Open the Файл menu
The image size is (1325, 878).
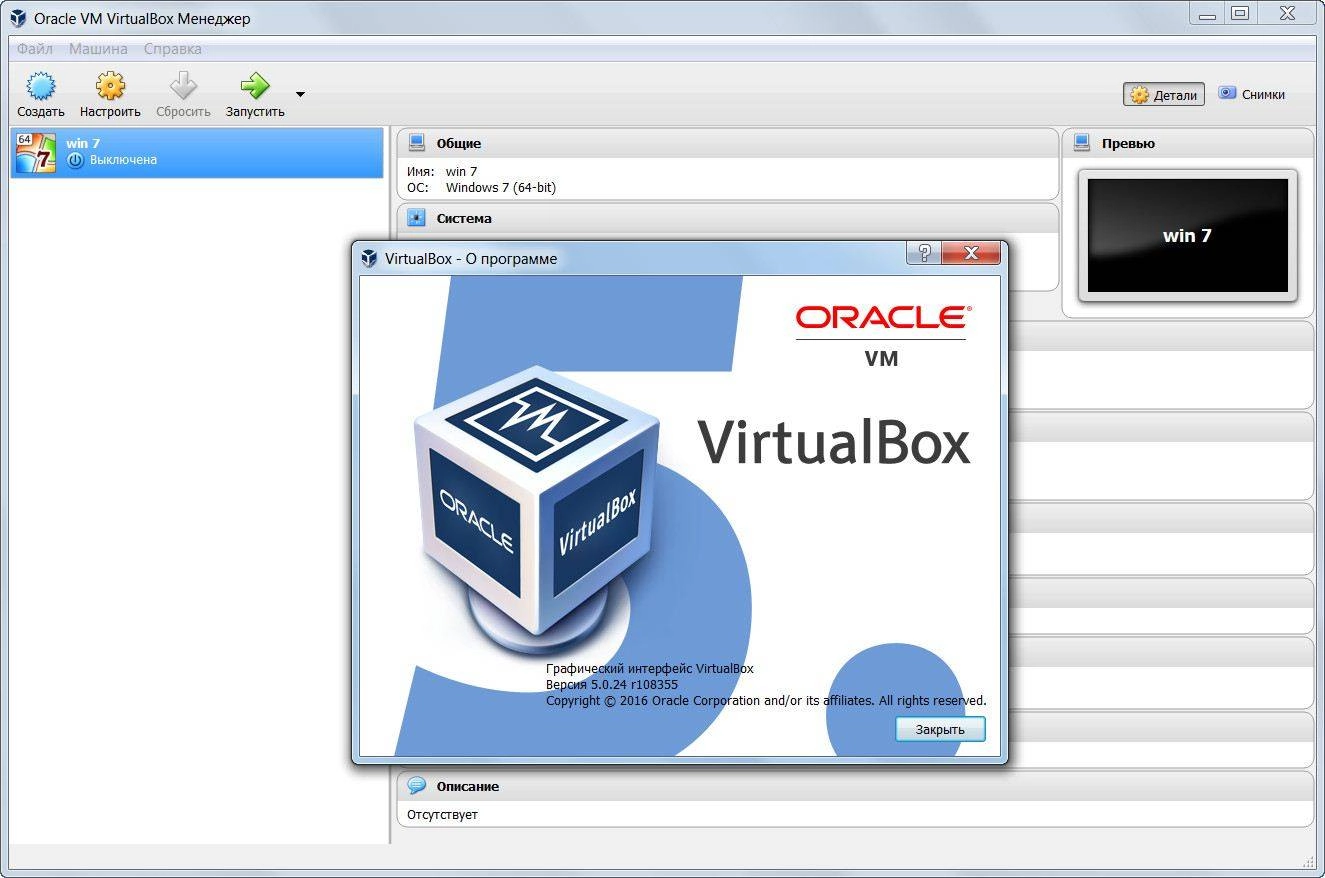pyautogui.click(x=35, y=48)
